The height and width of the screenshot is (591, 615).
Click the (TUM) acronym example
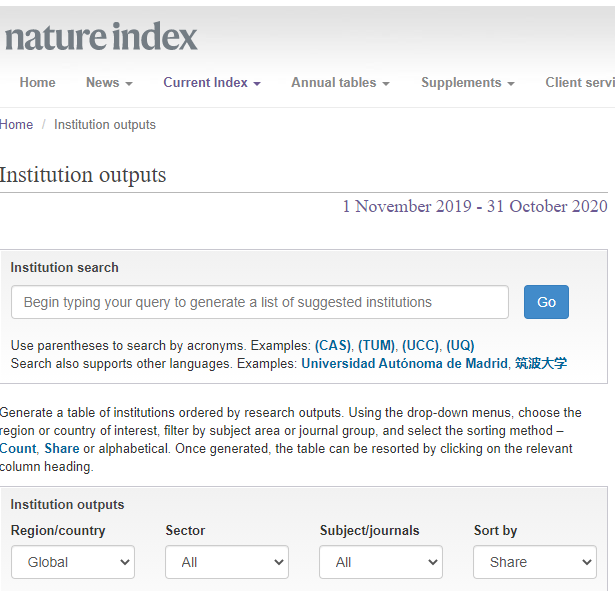click(x=377, y=346)
